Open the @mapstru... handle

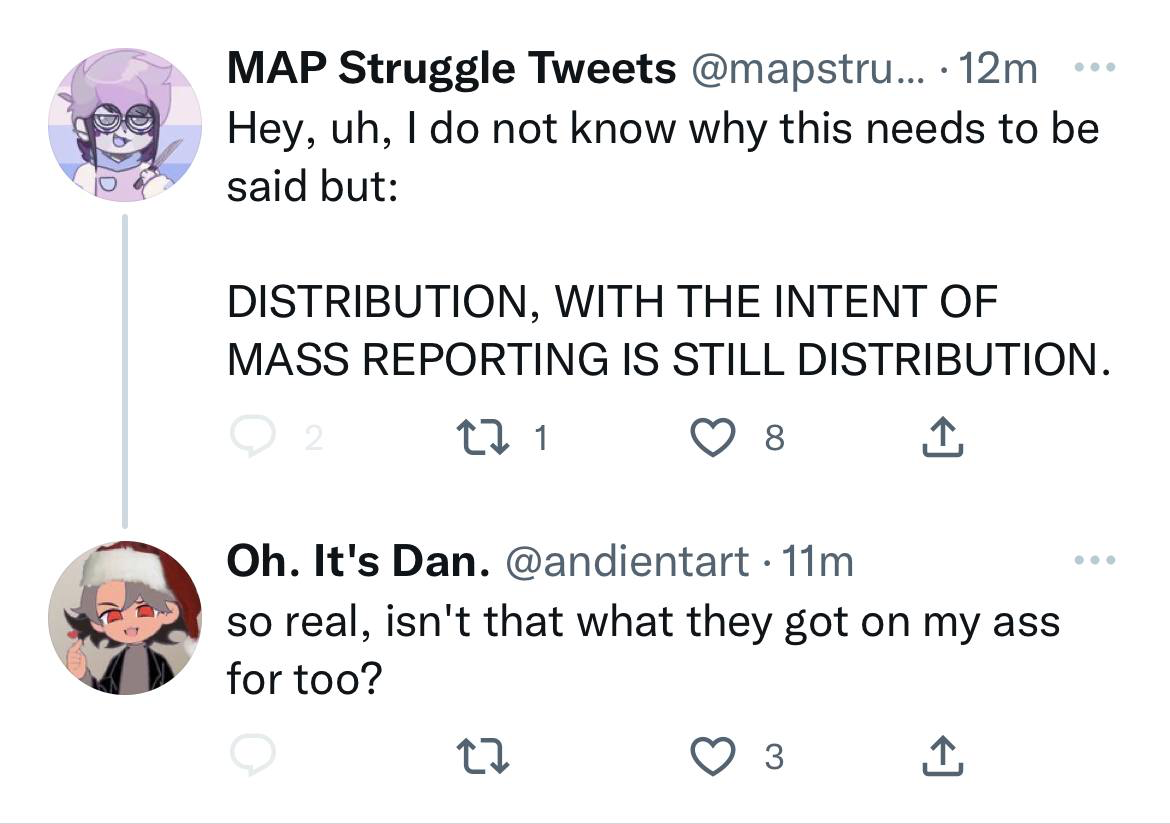(x=808, y=69)
